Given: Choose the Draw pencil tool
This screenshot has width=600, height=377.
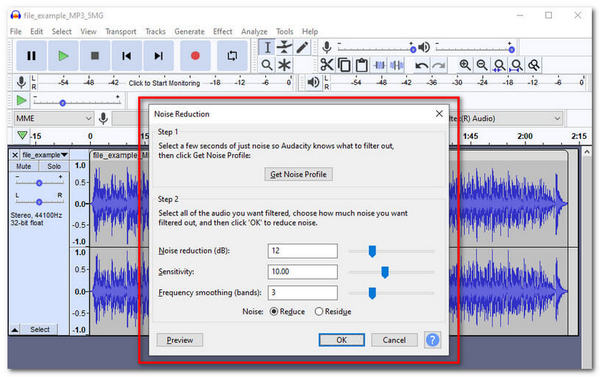Looking at the screenshot, I should coord(302,47).
